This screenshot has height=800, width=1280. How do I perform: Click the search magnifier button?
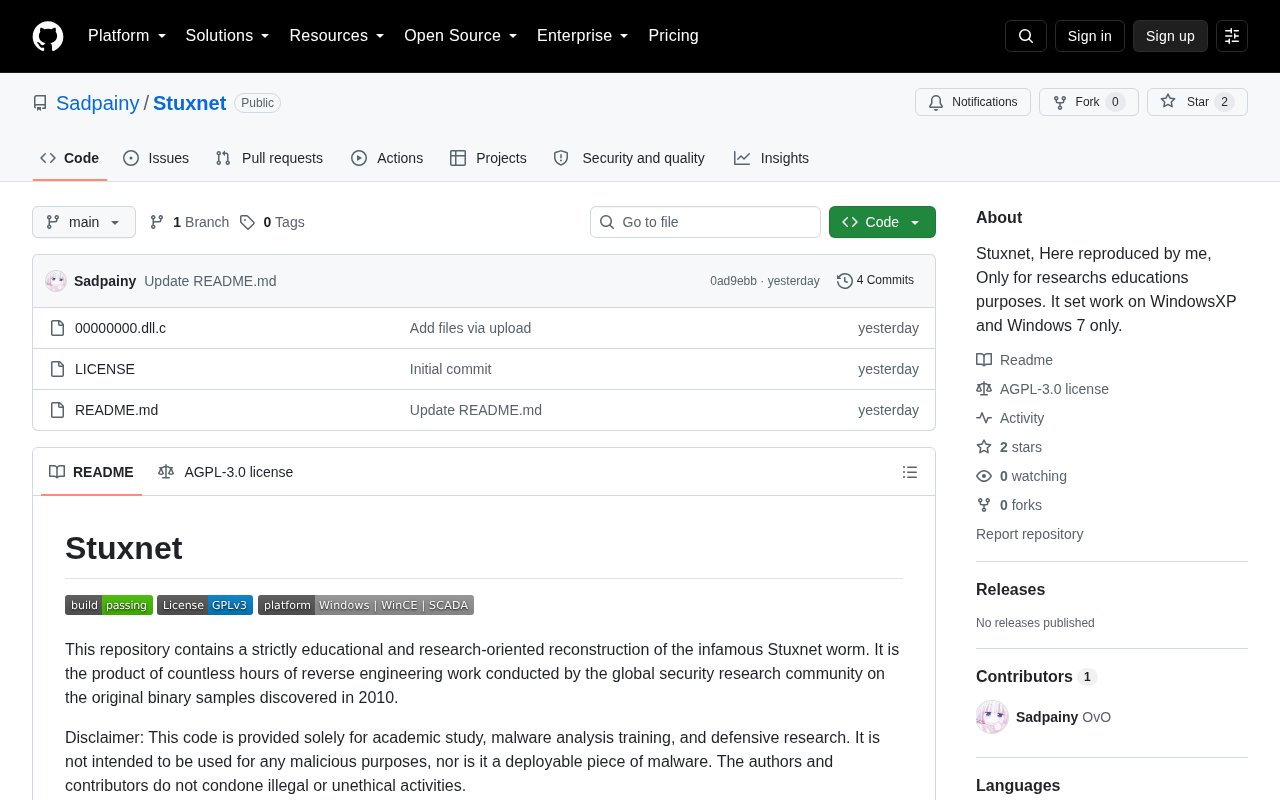[x=1026, y=36]
